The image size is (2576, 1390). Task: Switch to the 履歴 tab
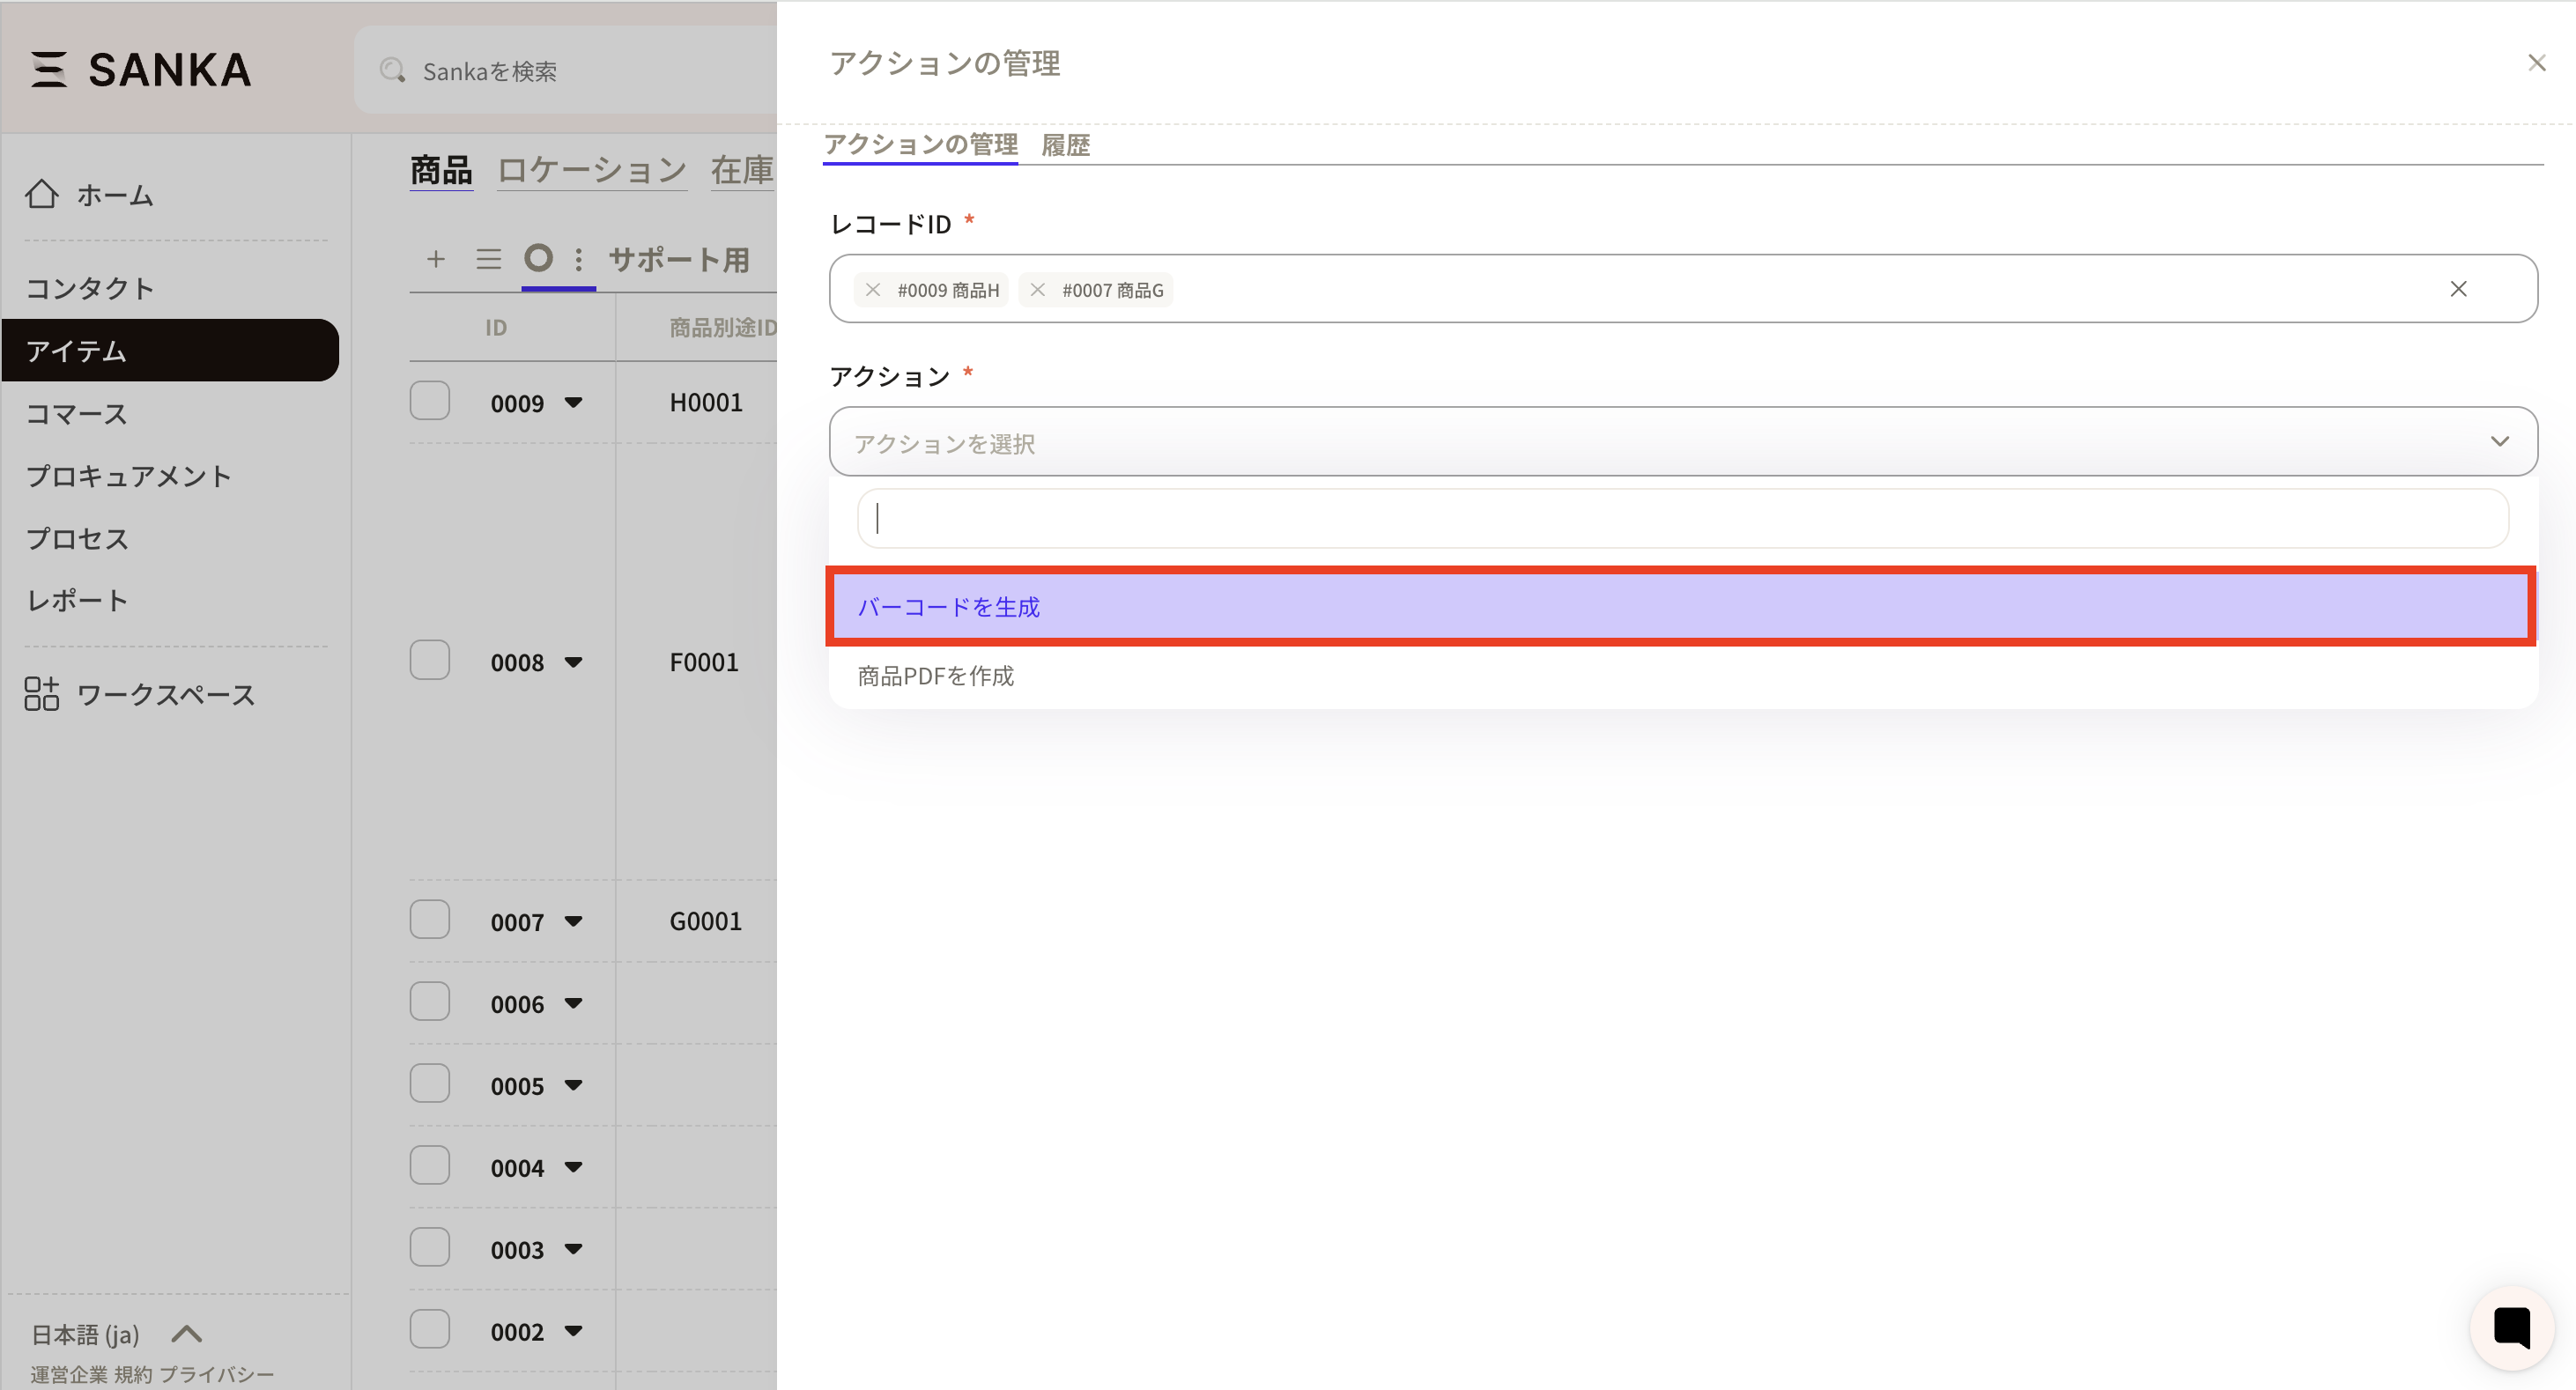[x=1065, y=145]
